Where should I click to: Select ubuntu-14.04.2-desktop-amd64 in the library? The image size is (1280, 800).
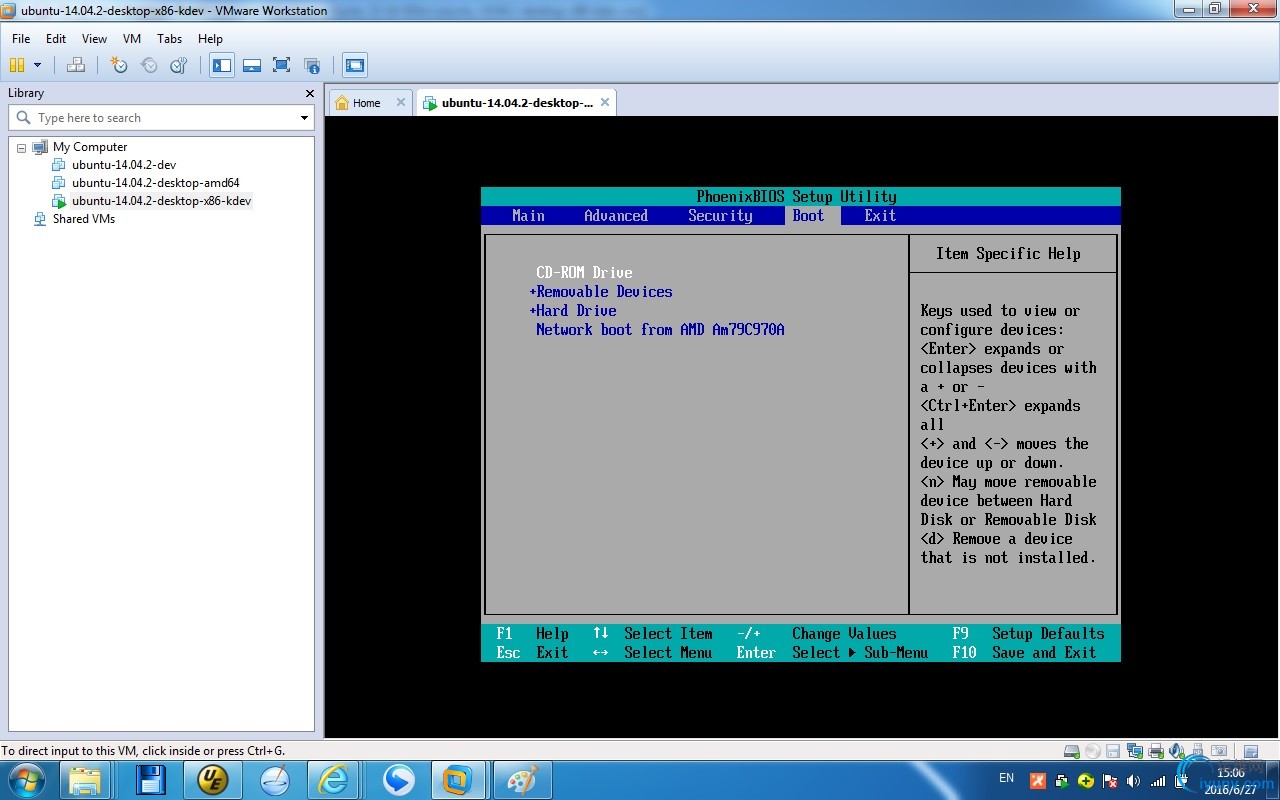pyautogui.click(x=156, y=183)
